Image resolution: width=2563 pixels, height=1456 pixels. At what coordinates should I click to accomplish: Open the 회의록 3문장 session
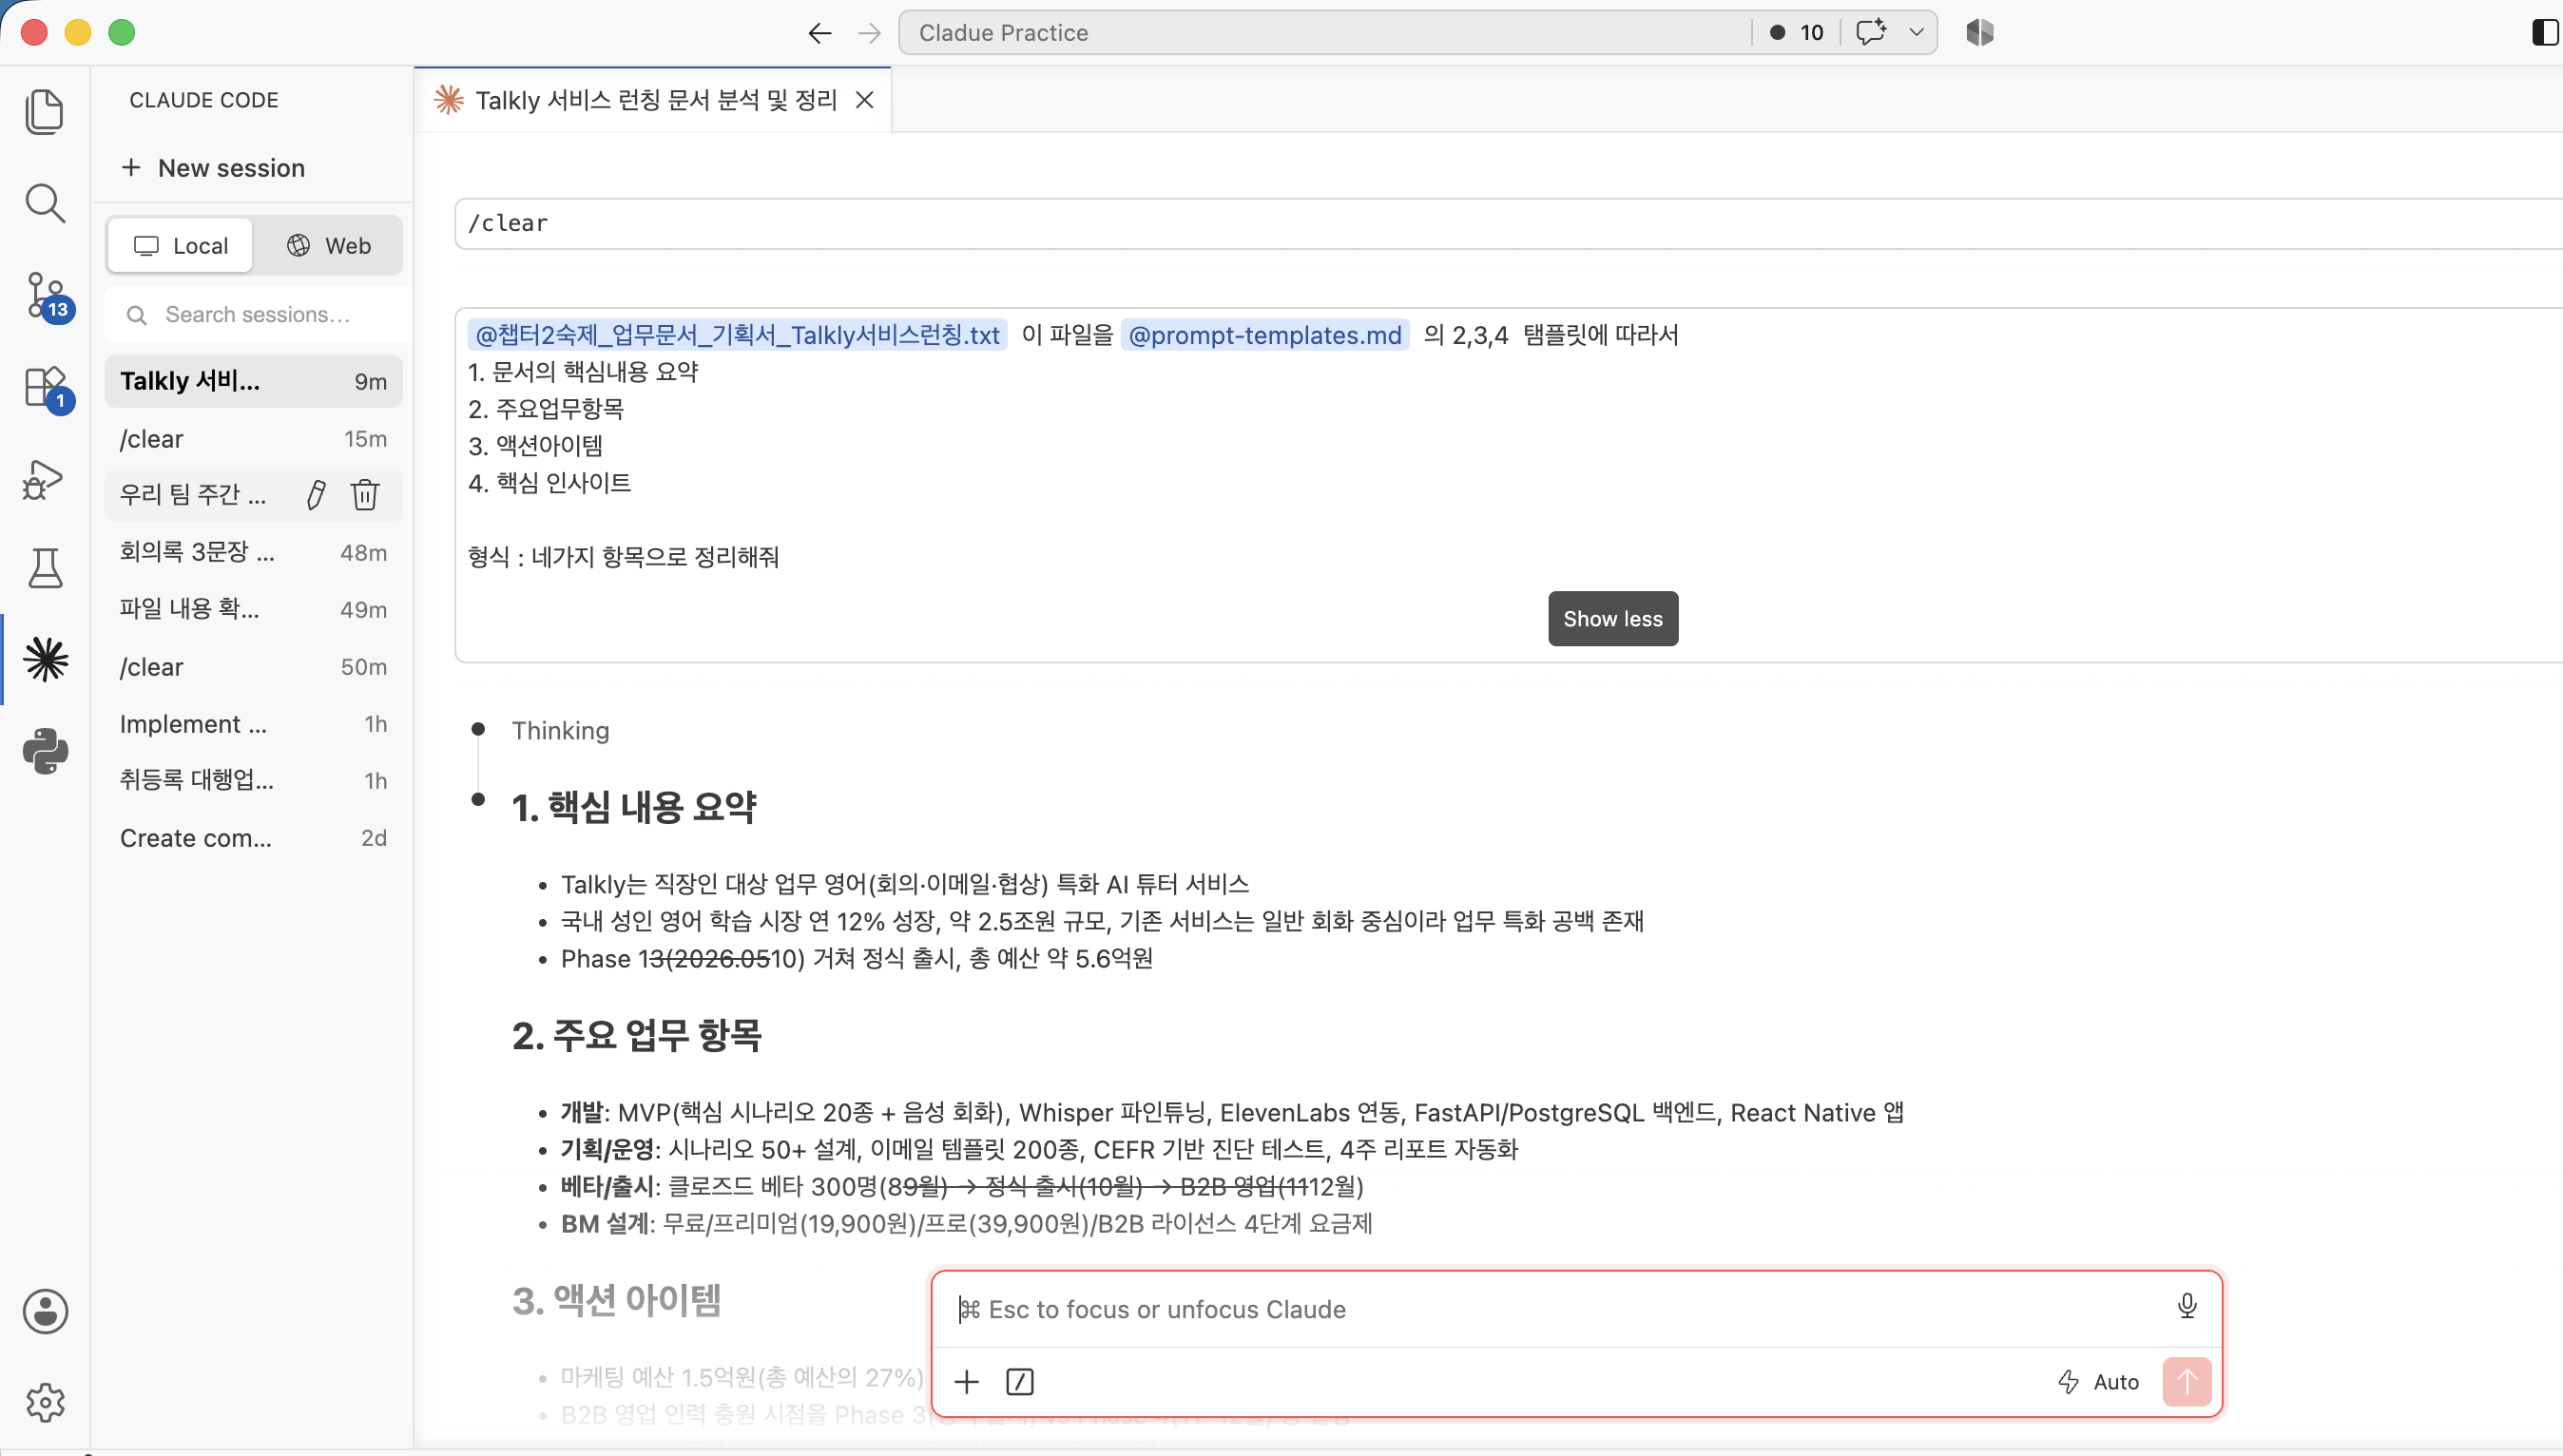pyautogui.click(x=253, y=552)
